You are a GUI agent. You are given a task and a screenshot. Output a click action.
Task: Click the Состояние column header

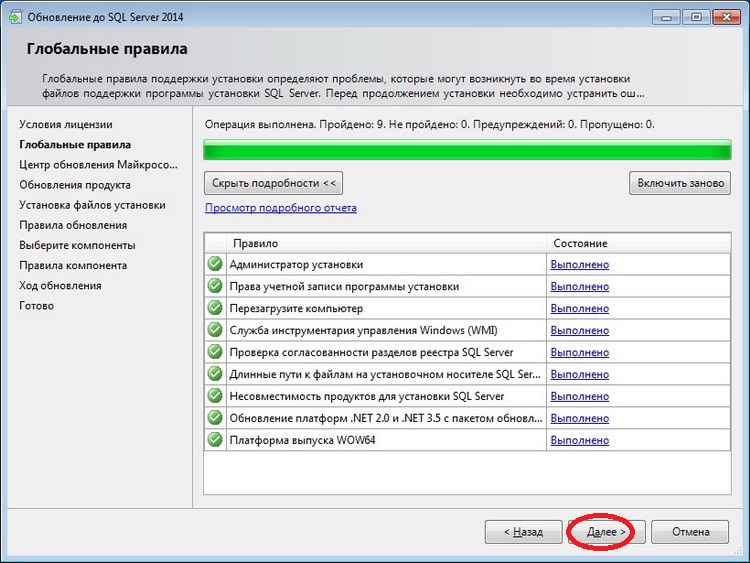pyautogui.click(x=639, y=243)
